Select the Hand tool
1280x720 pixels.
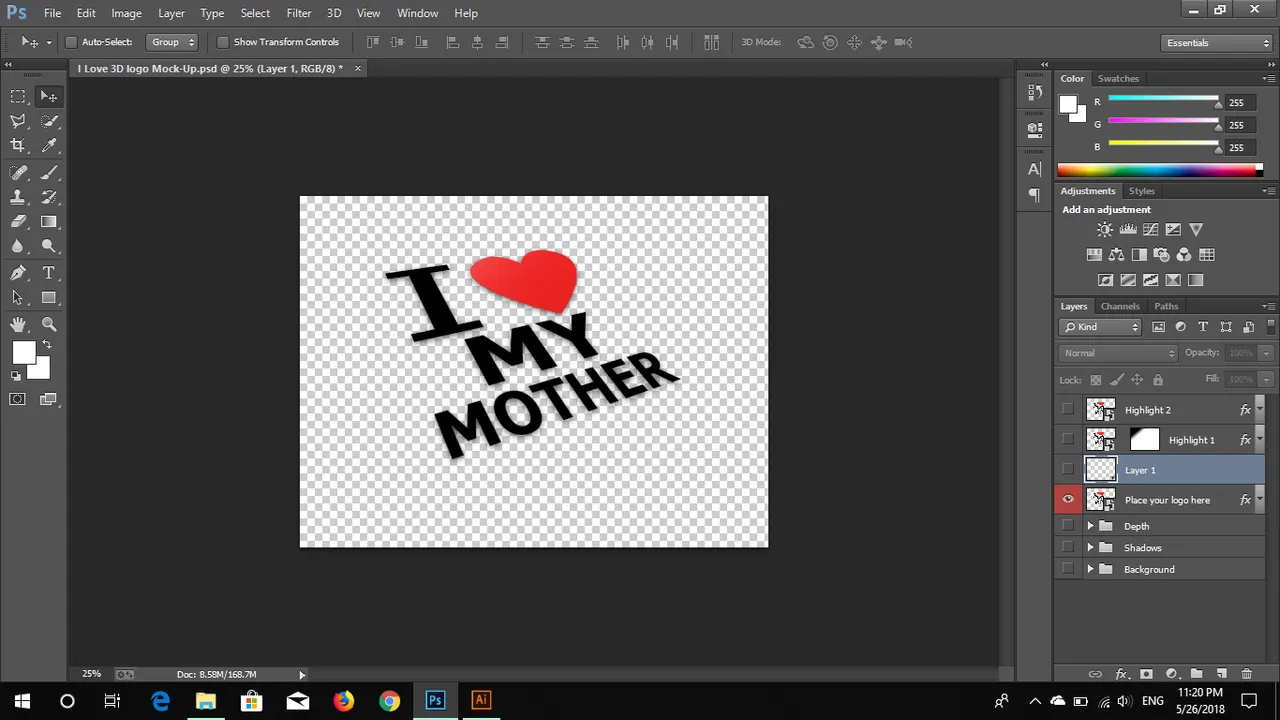18,324
